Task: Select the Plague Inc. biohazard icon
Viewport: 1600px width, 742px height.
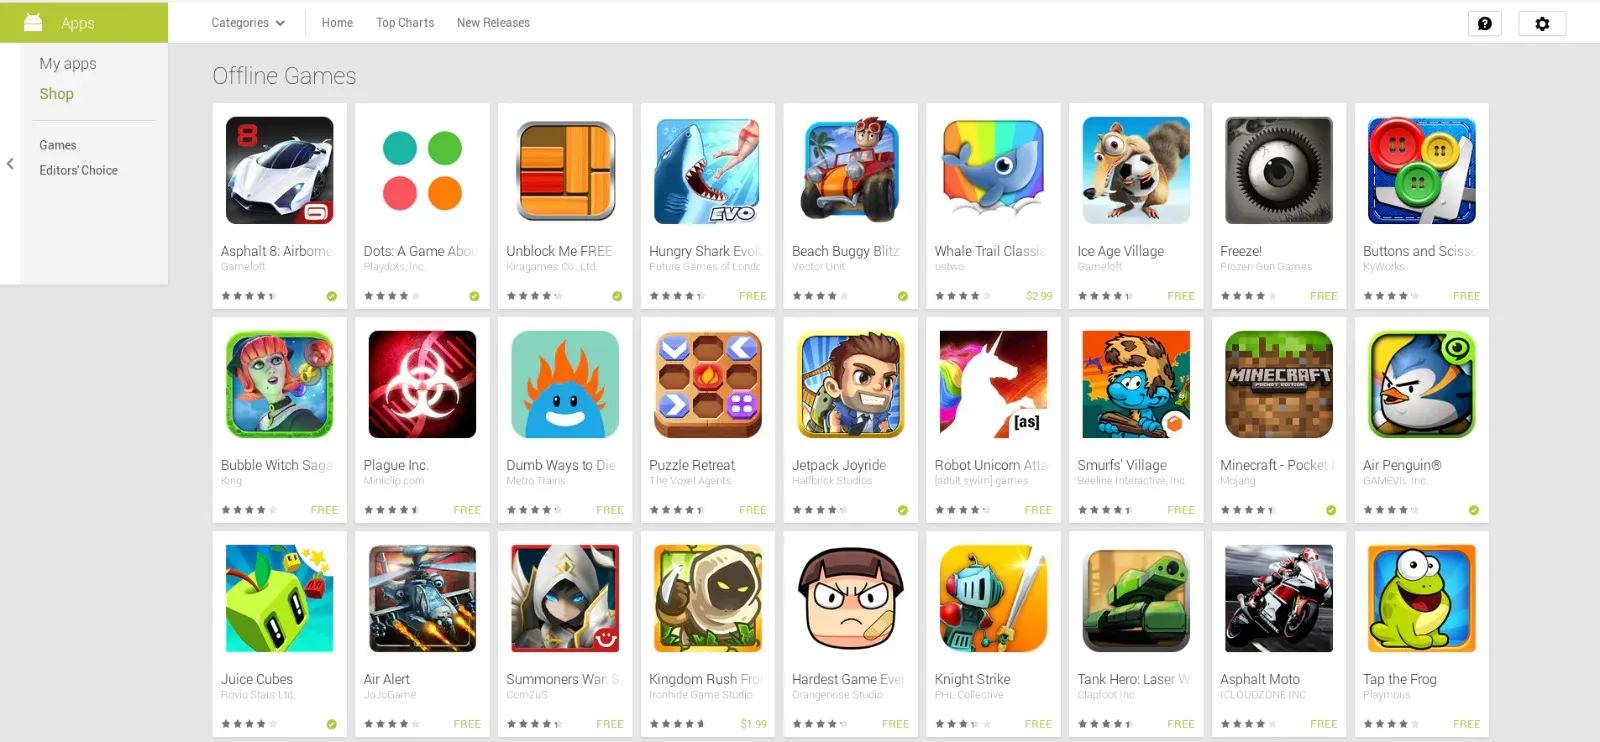Action: 422,384
